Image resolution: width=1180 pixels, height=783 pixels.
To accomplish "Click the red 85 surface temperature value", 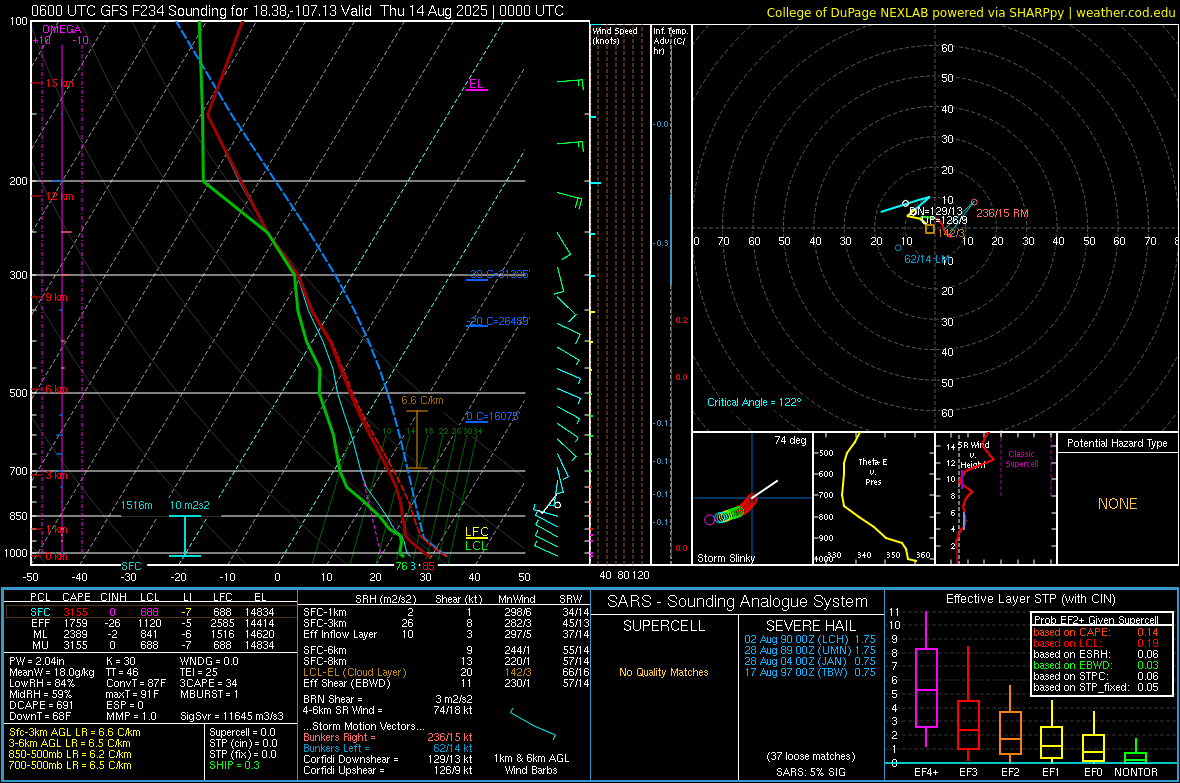I will (427, 566).
